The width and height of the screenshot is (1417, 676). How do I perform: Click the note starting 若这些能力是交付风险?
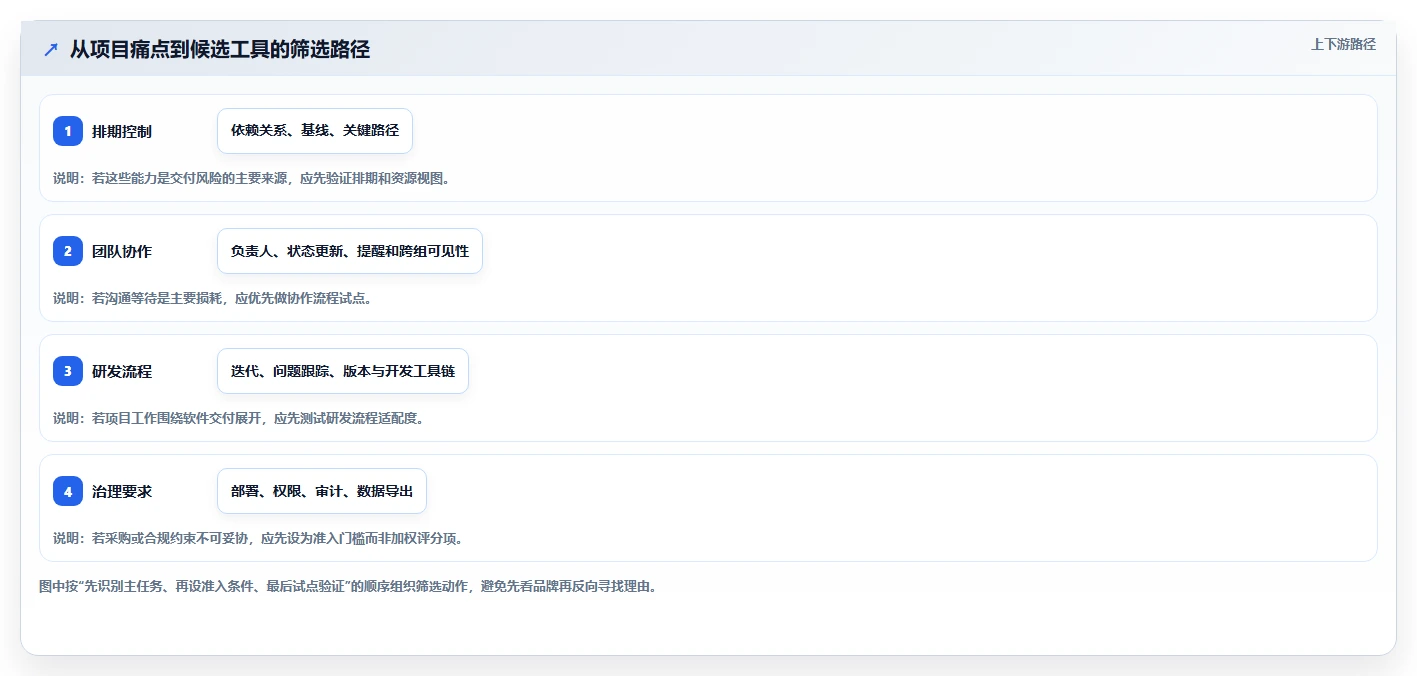[x=252, y=178]
